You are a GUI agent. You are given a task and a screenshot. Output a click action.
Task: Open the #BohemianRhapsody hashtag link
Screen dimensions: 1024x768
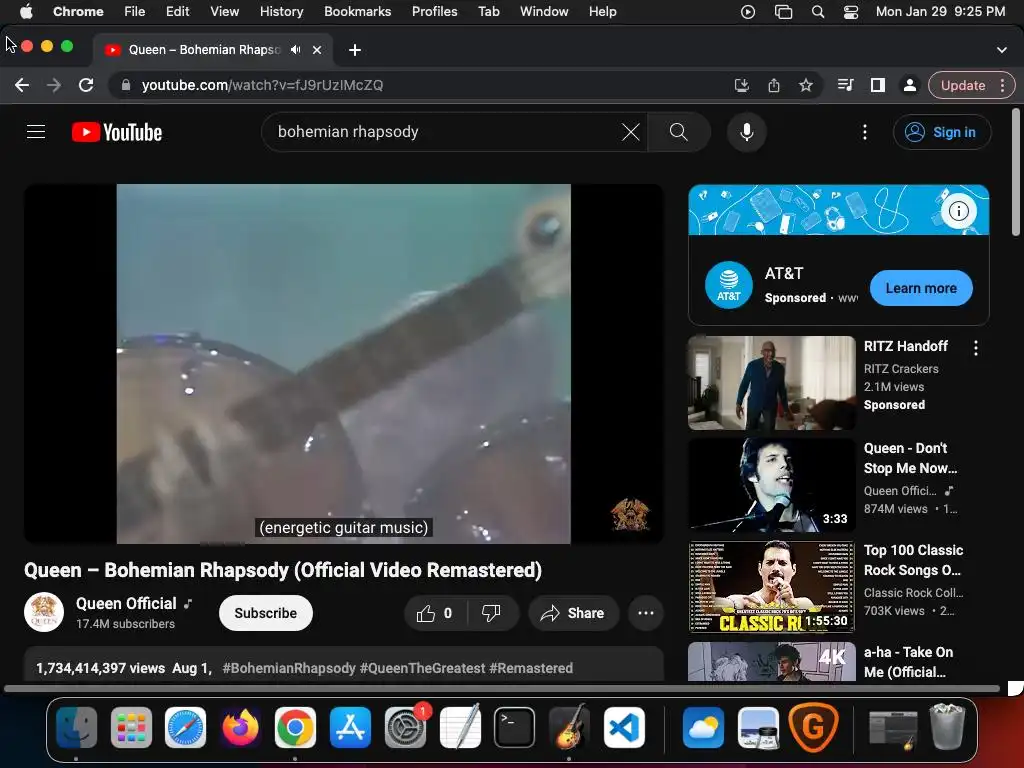coord(289,668)
